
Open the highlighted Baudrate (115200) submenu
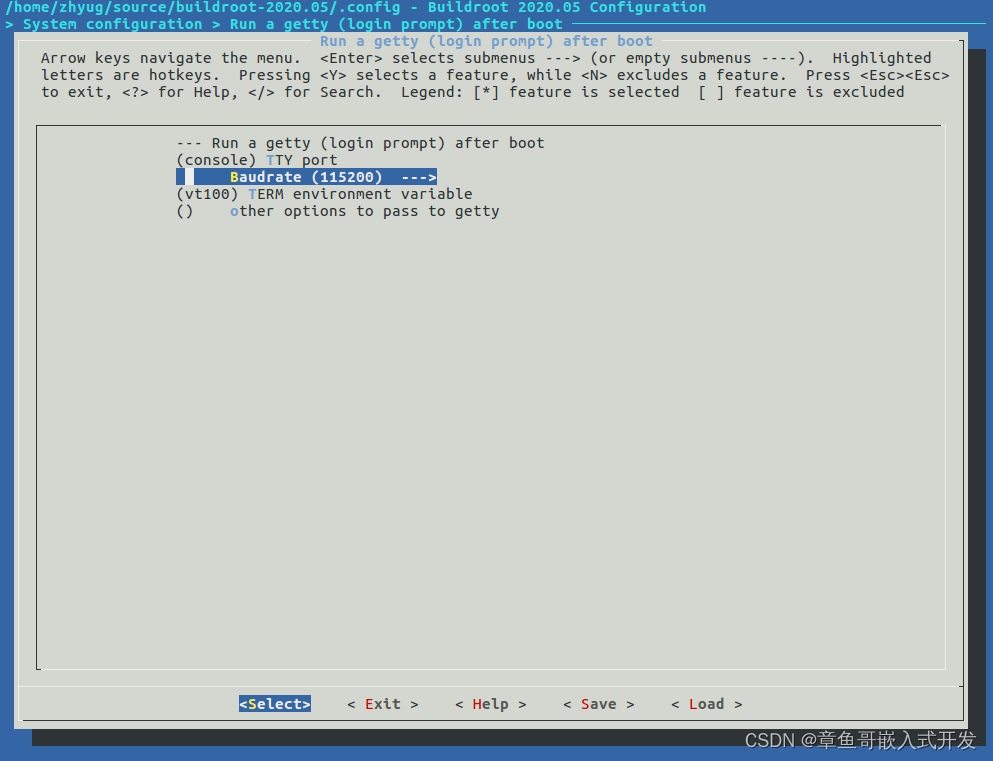[307, 177]
